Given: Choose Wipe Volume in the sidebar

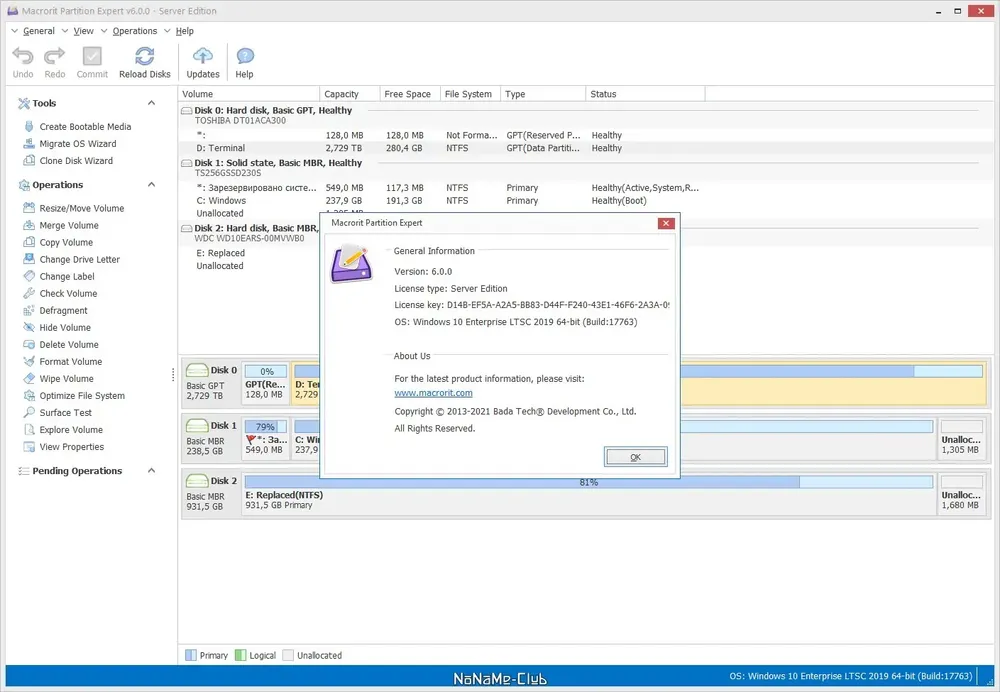Looking at the screenshot, I should click(x=66, y=378).
